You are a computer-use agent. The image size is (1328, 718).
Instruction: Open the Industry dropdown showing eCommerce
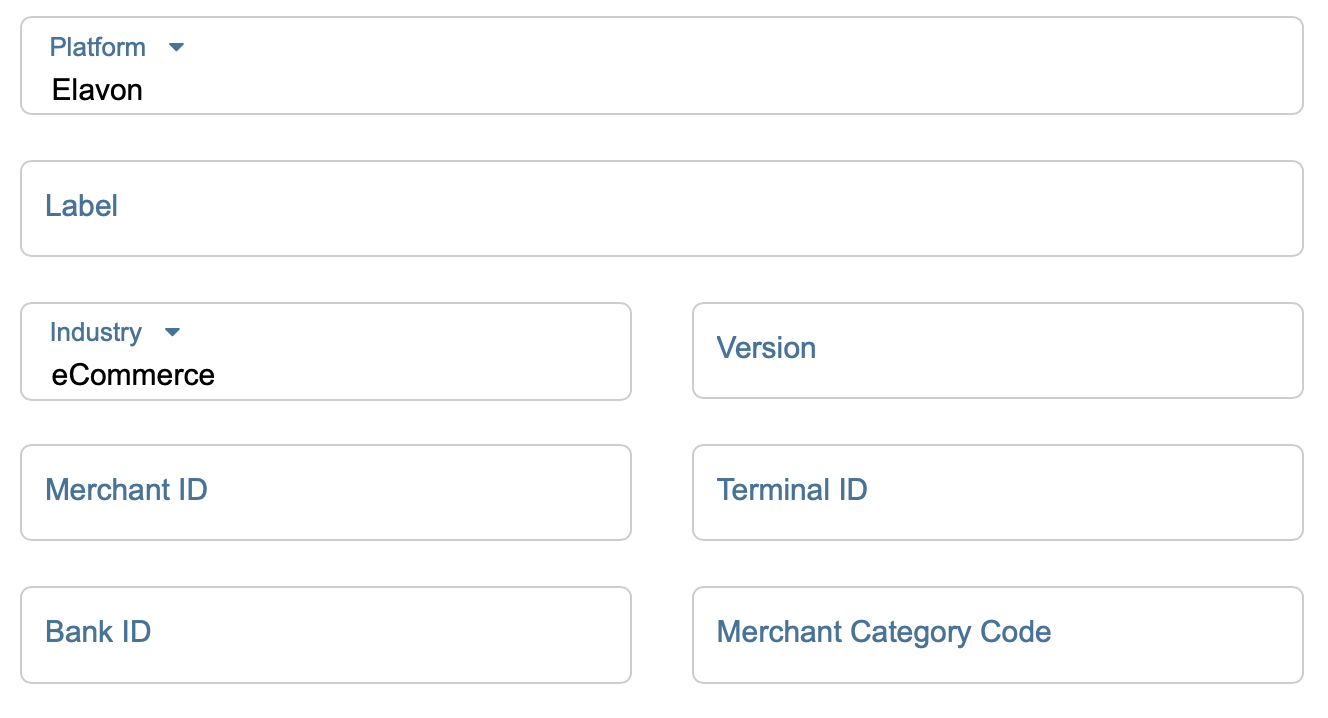(326, 352)
